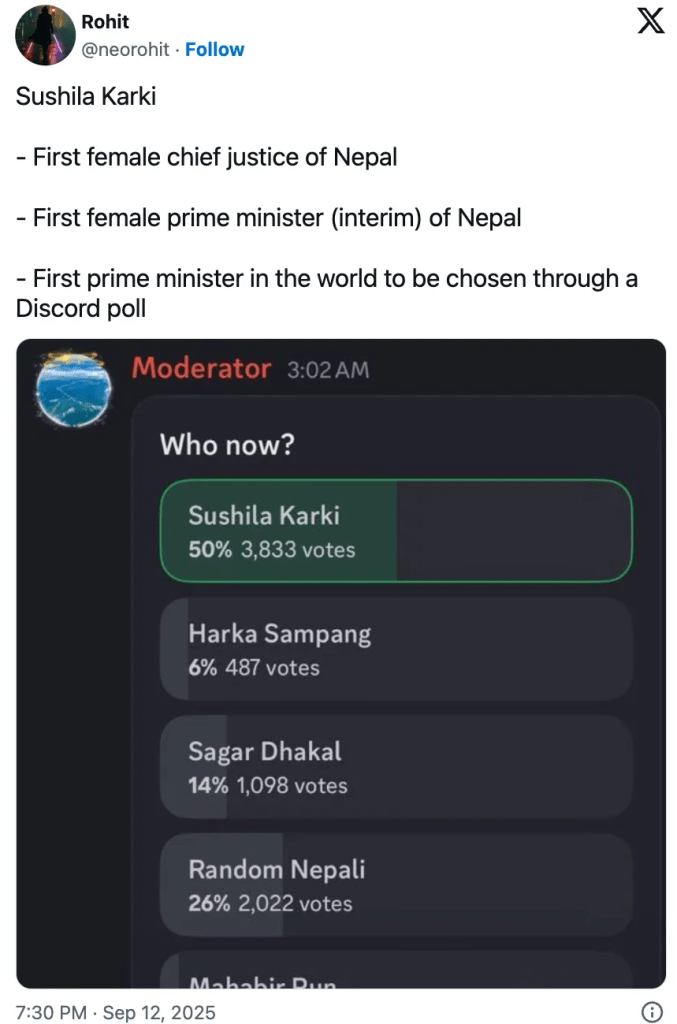Vote for Harka Sampang in poll
Screen dimensions: 677x1024
396,648
